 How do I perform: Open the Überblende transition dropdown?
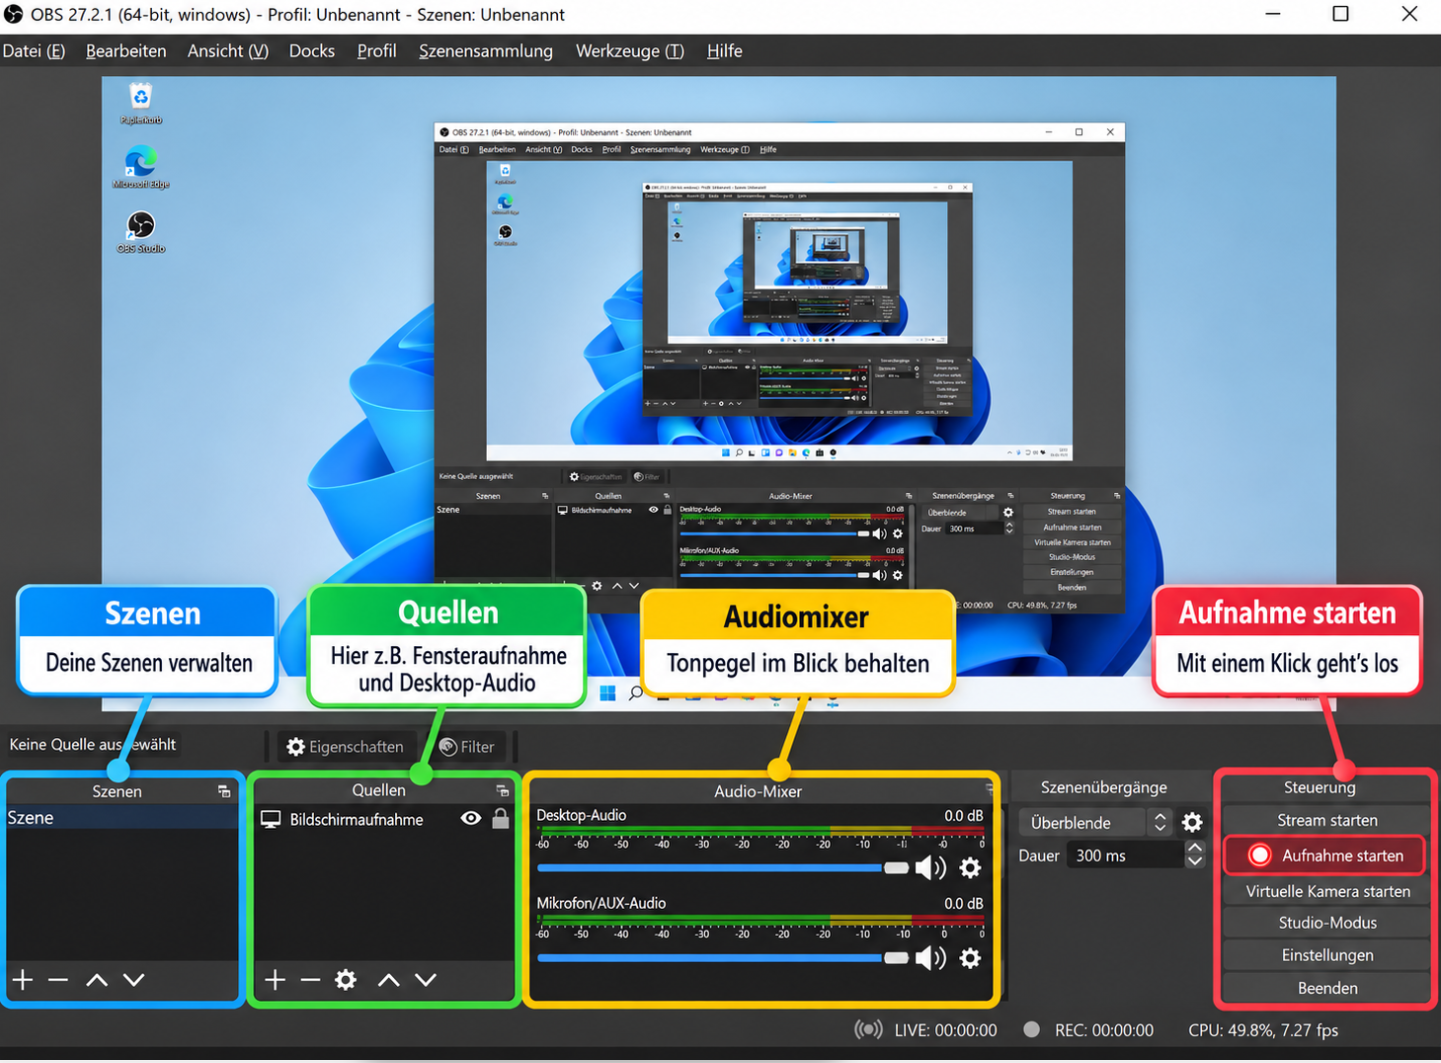tap(1095, 823)
